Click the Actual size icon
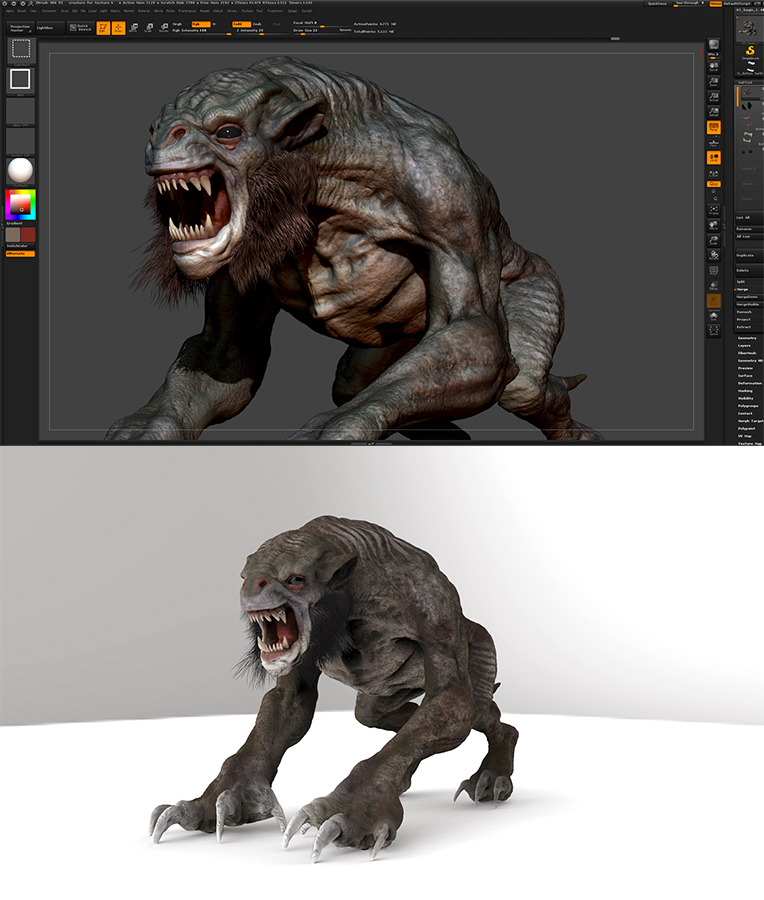Screen dimensions: 764x900 713,98
